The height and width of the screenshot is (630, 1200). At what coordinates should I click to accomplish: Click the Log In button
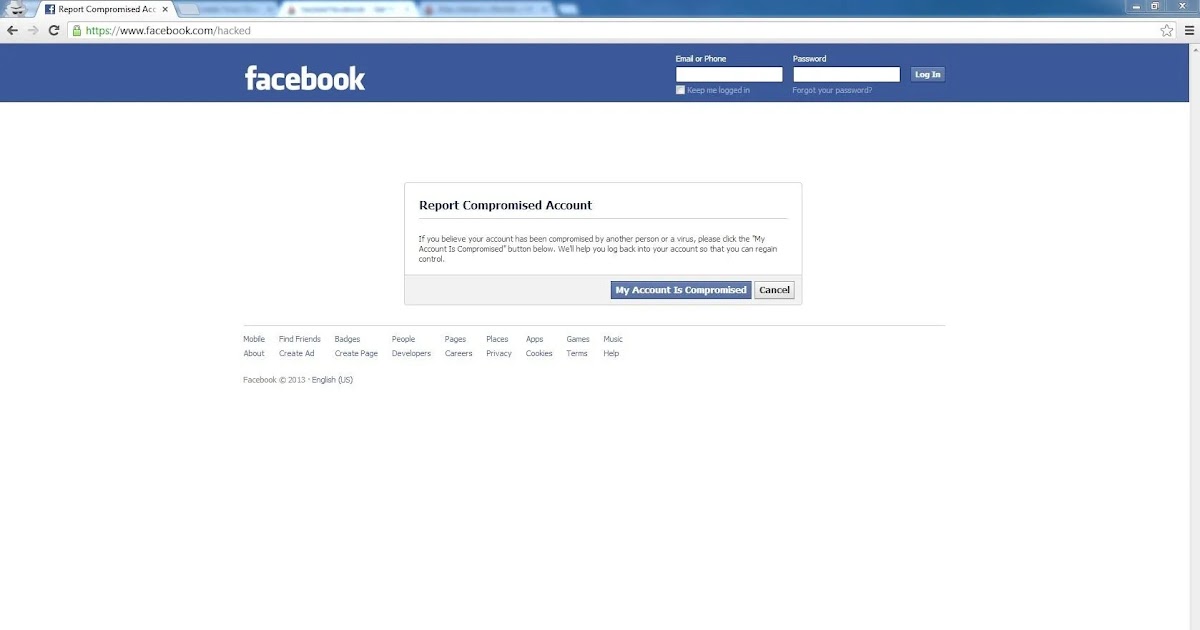(x=927, y=74)
